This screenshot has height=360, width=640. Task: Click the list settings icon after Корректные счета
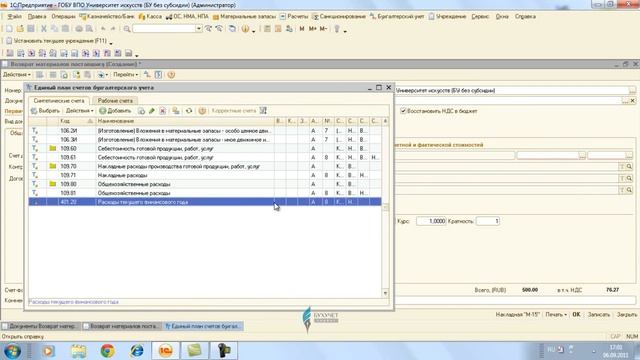263,111
